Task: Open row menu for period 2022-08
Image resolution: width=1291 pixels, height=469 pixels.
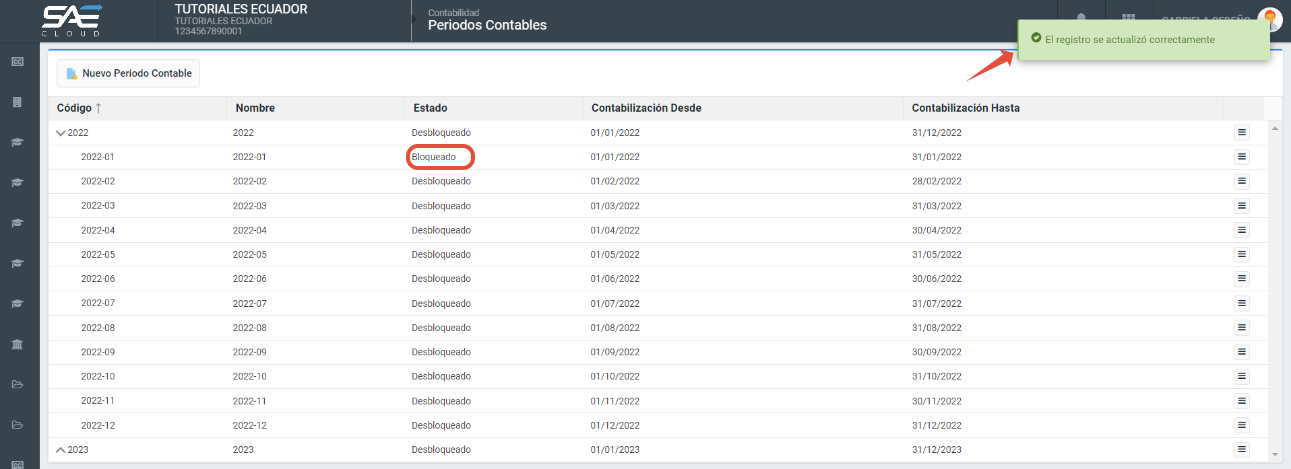Action: (1241, 328)
